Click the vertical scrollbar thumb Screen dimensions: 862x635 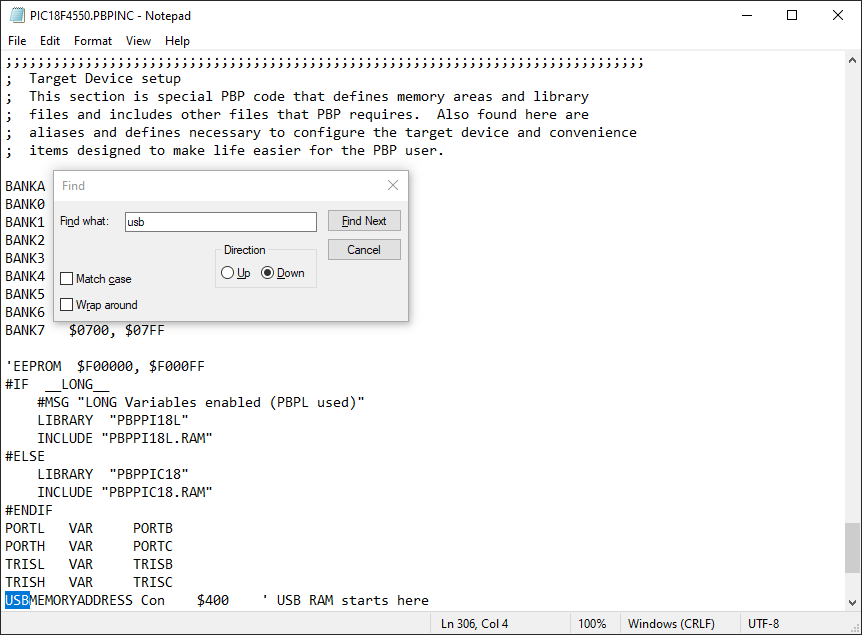point(852,547)
